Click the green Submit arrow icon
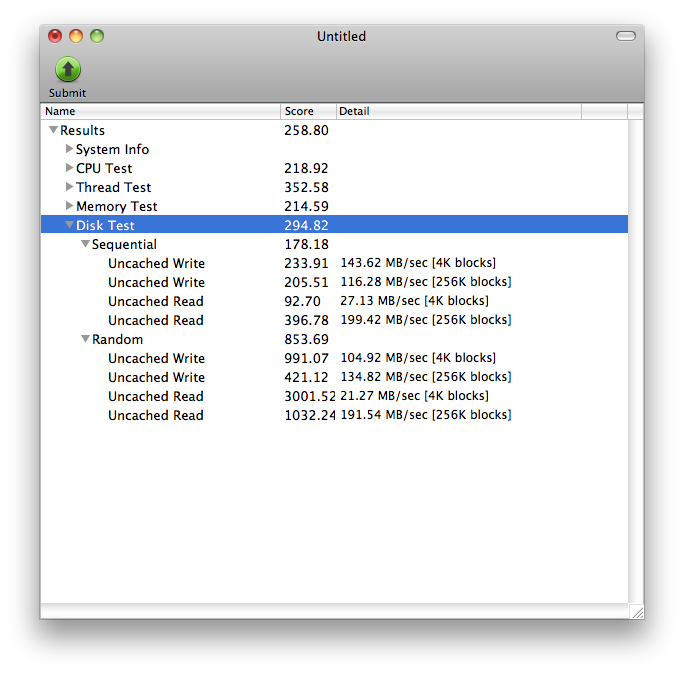 (68, 69)
